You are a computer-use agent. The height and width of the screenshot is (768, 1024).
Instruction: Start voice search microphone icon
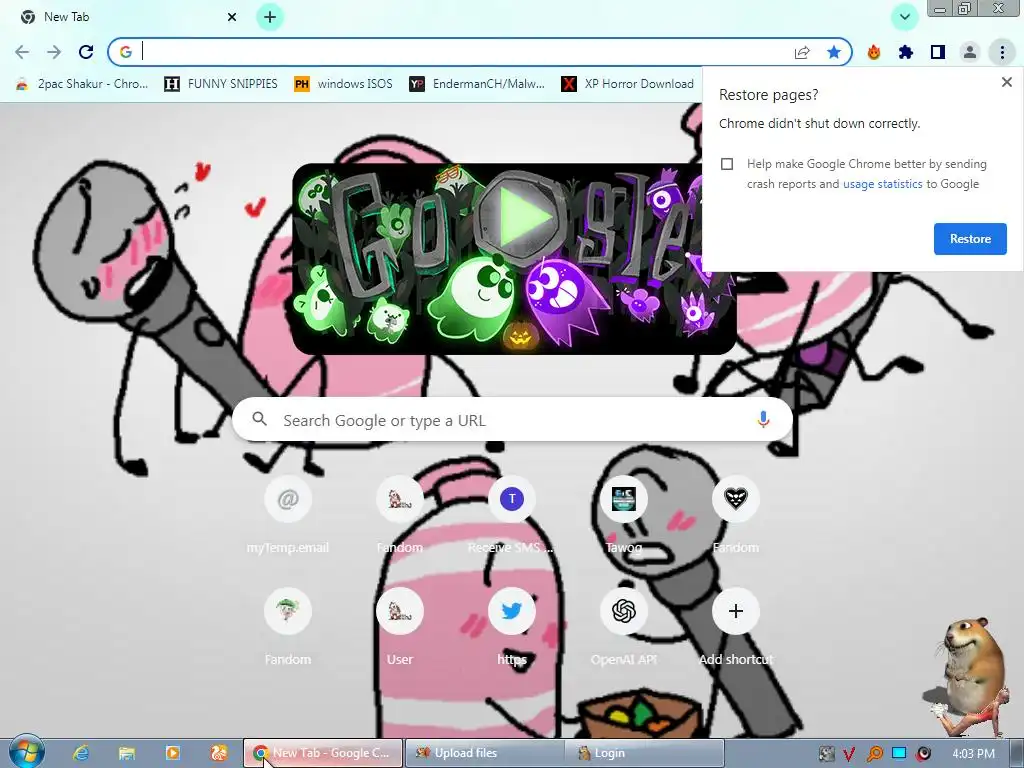point(763,420)
